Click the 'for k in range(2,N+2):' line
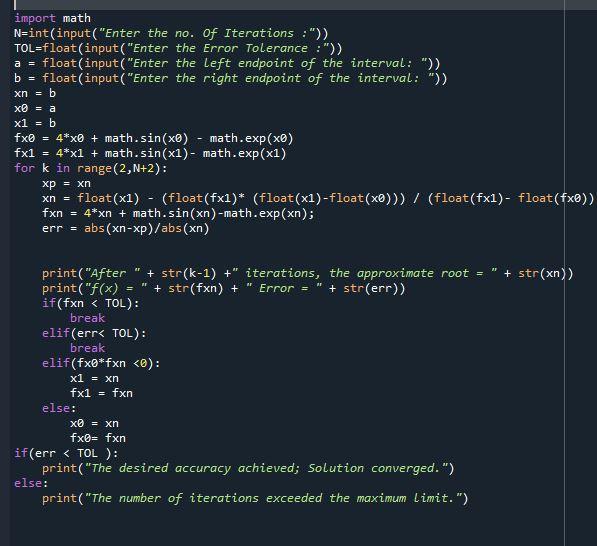 pyautogui.click(x=91, y=168)
